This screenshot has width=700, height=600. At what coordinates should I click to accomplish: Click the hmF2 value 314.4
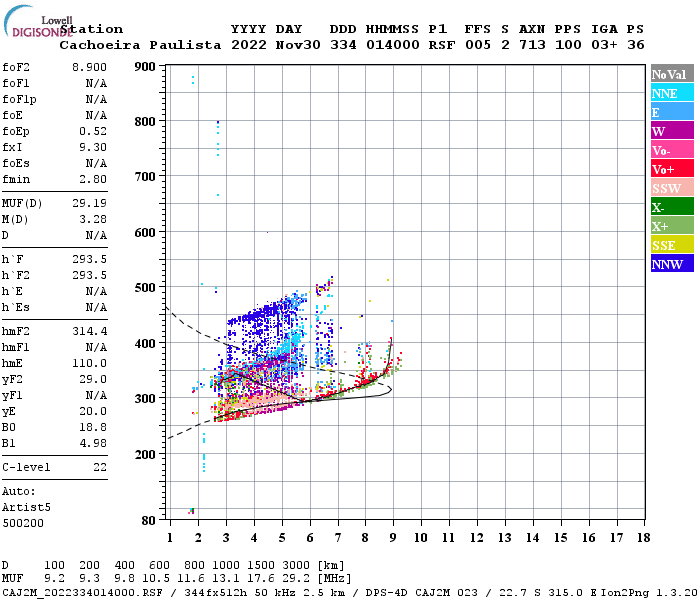click(x=89, y=331)
